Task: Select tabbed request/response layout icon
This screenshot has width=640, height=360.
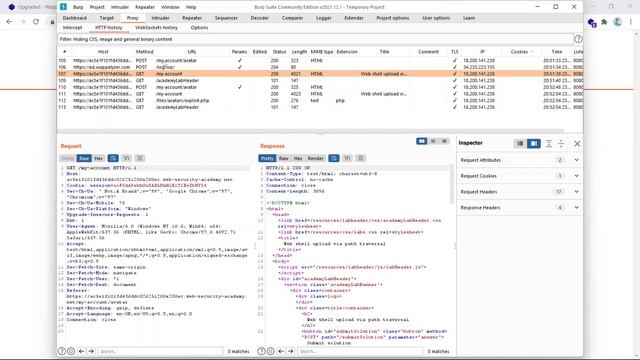Action: pyautogui.click(x=444, y=141)
